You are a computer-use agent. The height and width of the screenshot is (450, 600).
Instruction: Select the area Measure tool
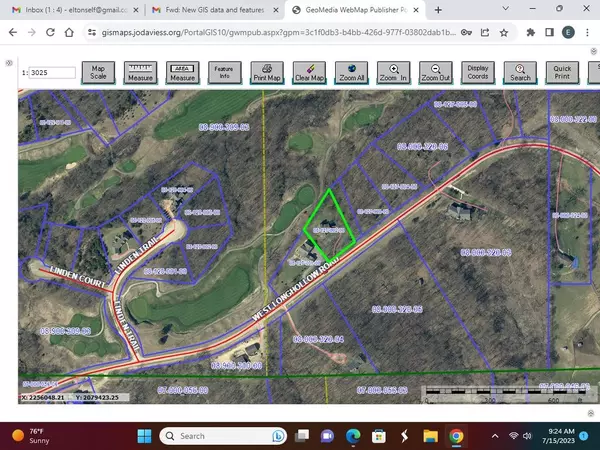(182, 73)
